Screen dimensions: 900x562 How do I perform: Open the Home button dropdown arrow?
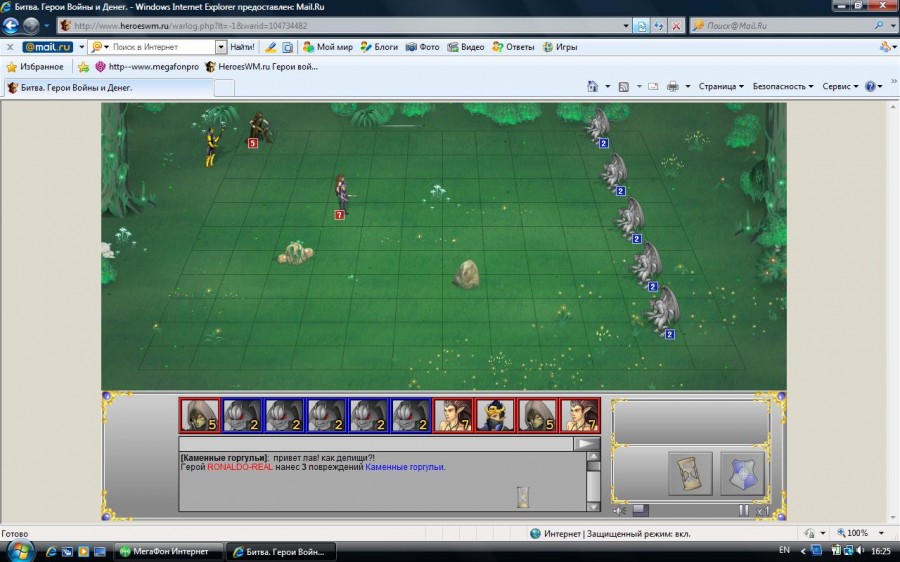[607, 87]
